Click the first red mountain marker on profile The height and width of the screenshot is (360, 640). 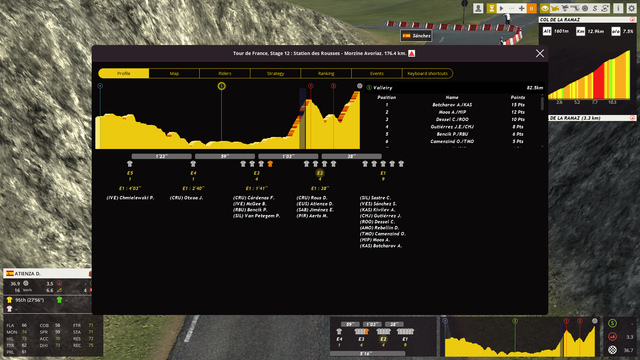pyautogui.click(x=311, y=86)
